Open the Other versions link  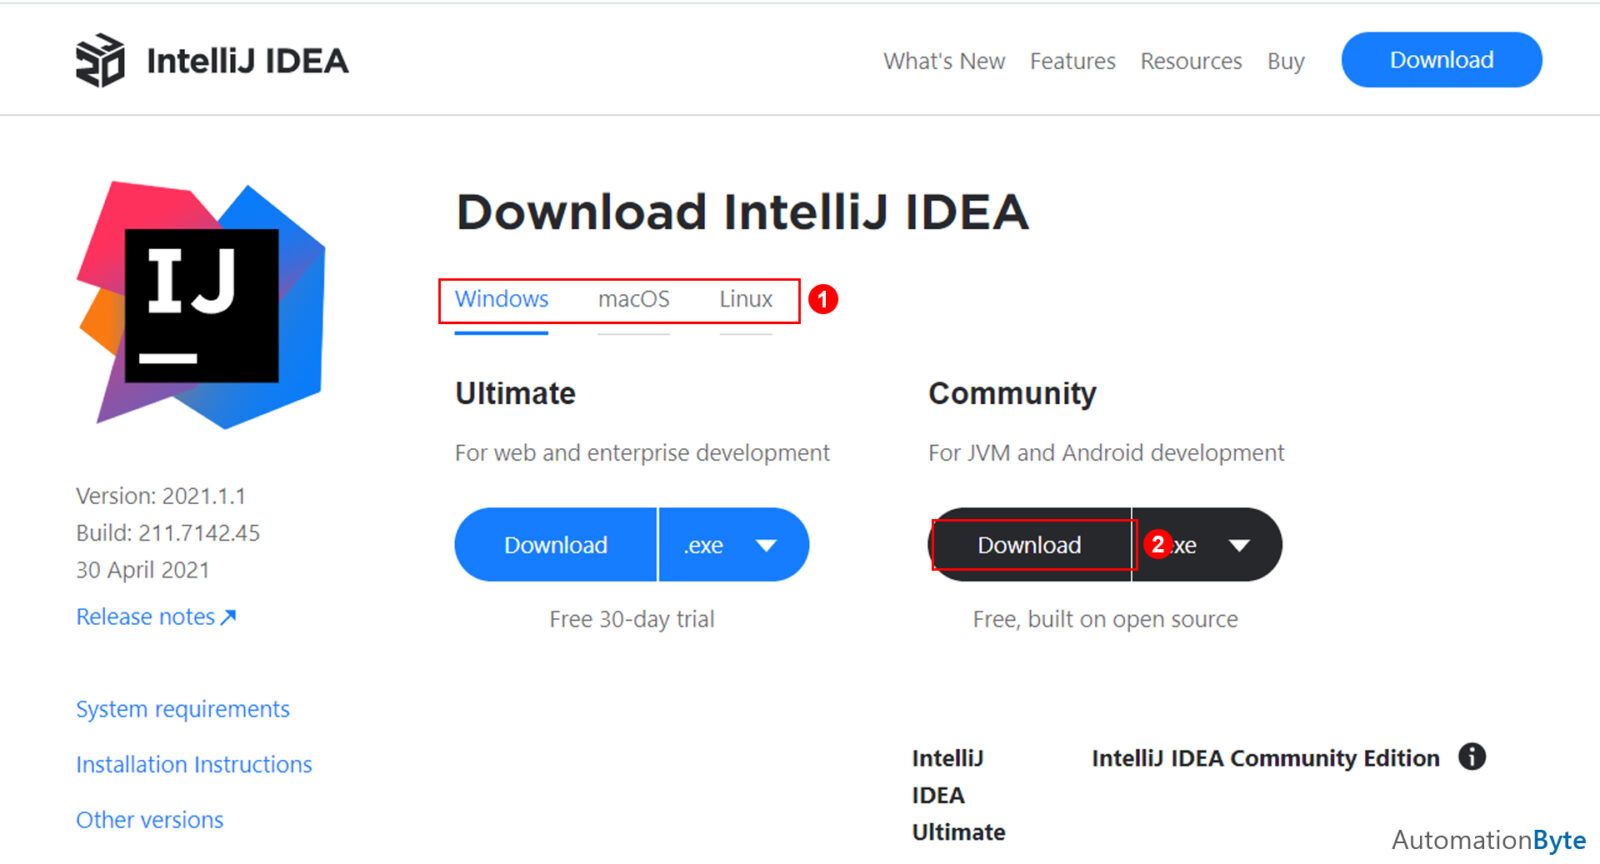point(150,820)
